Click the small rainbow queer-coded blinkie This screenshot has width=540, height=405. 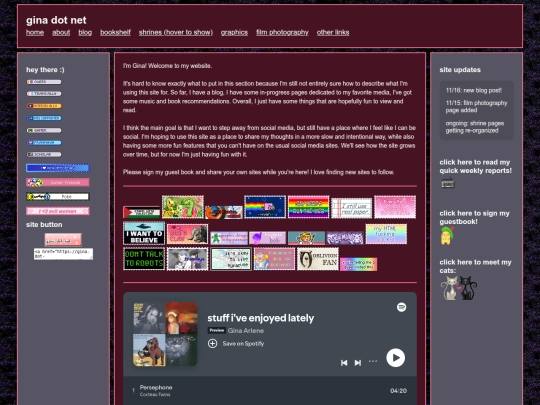click(x=359, y=264)
